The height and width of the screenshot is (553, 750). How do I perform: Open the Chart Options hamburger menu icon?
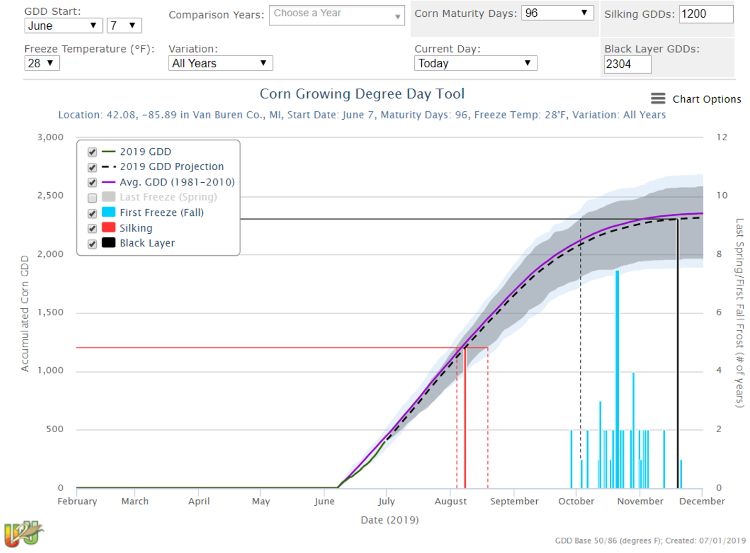(658, 99)
